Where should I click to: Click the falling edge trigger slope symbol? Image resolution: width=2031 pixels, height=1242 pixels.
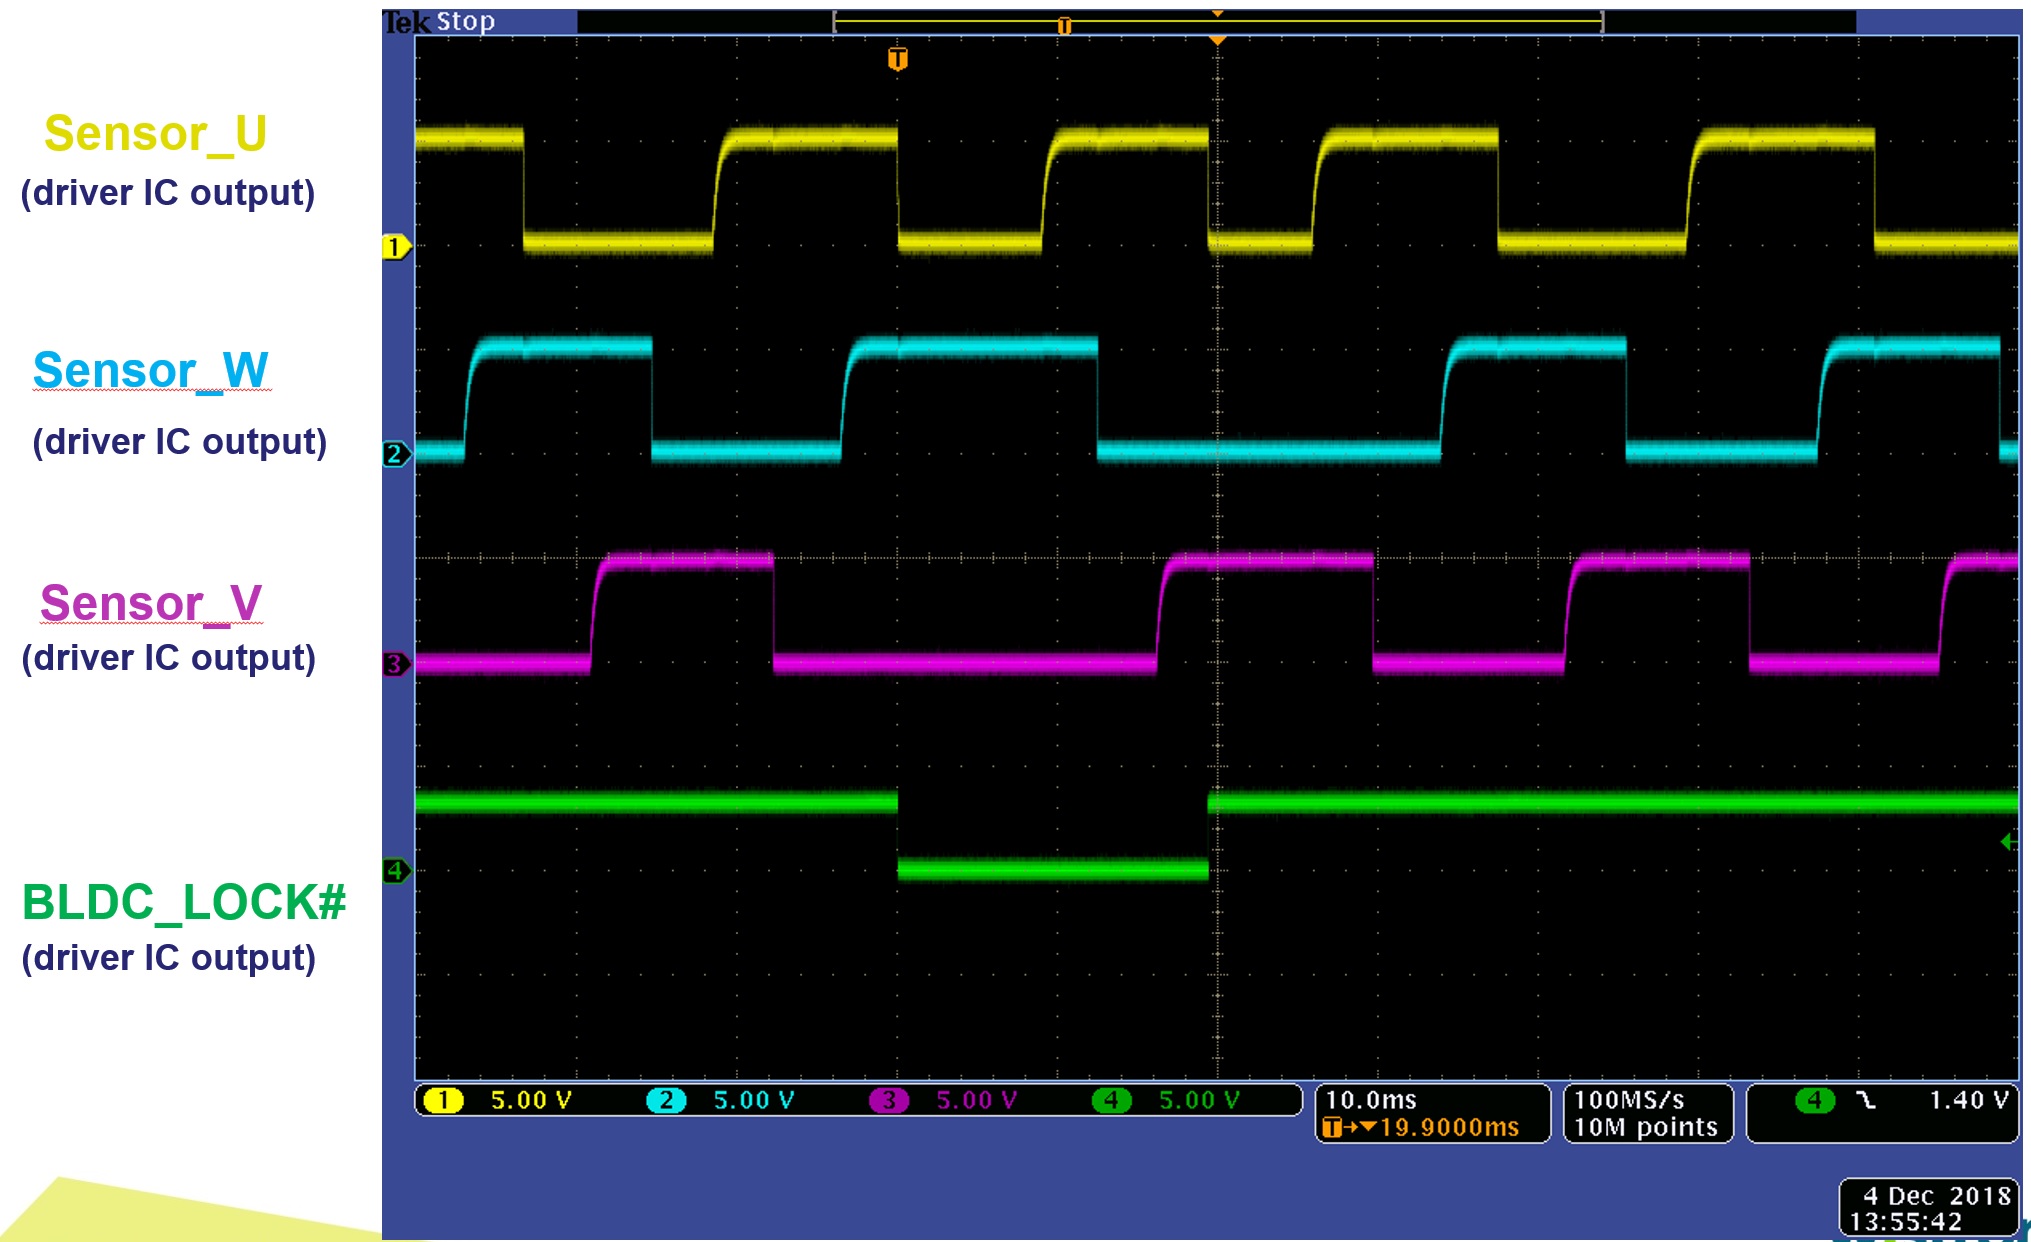[1865, 1100]
